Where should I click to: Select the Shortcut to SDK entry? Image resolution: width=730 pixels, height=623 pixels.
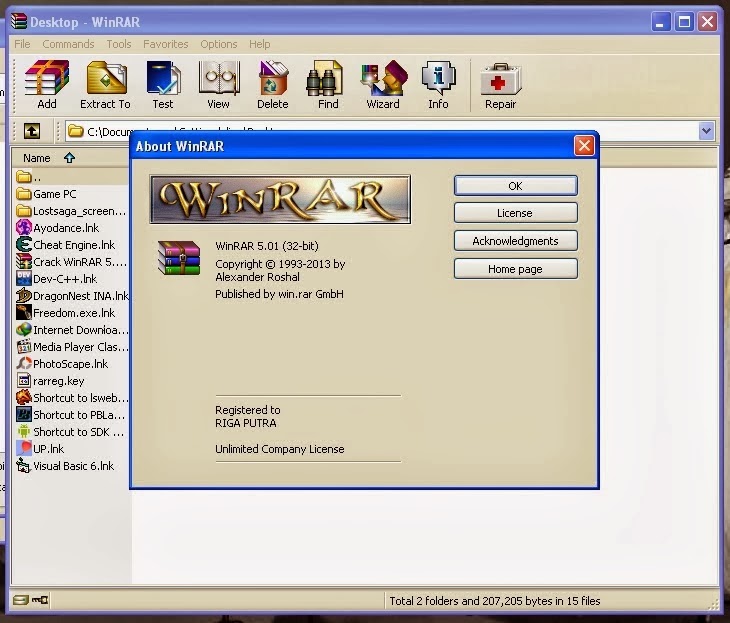tap(71, 432)
